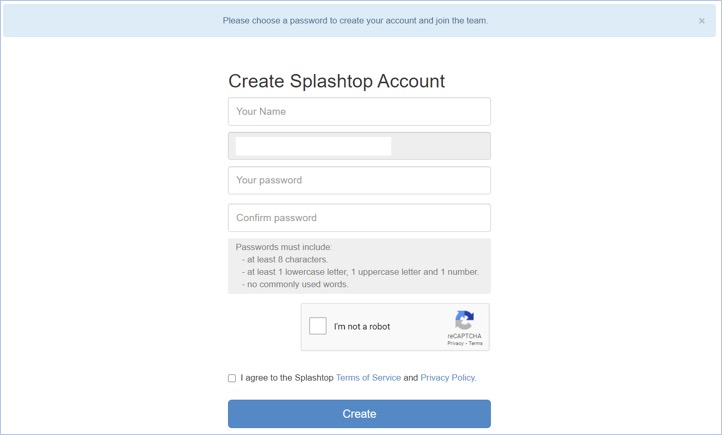This screenshot has height=435, width=722.
Task: Open the reCAPTCHA Terms link
Action: pos(476,343)
